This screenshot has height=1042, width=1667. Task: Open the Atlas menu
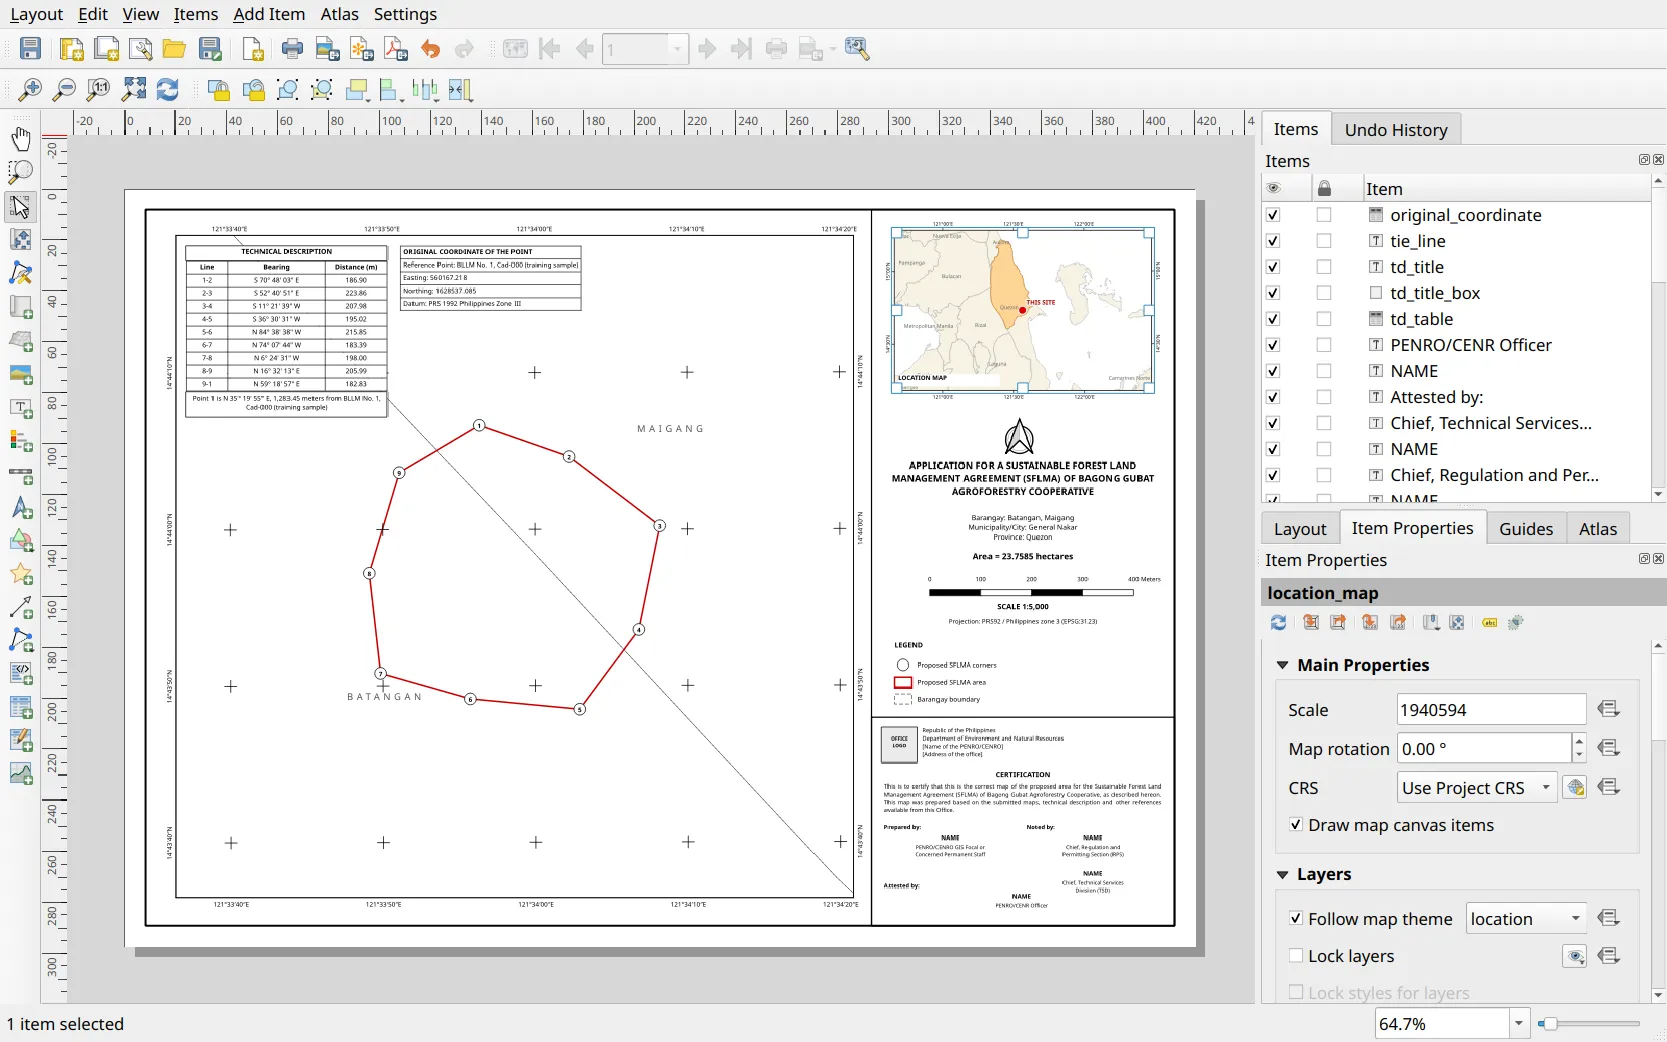(339, 14)
